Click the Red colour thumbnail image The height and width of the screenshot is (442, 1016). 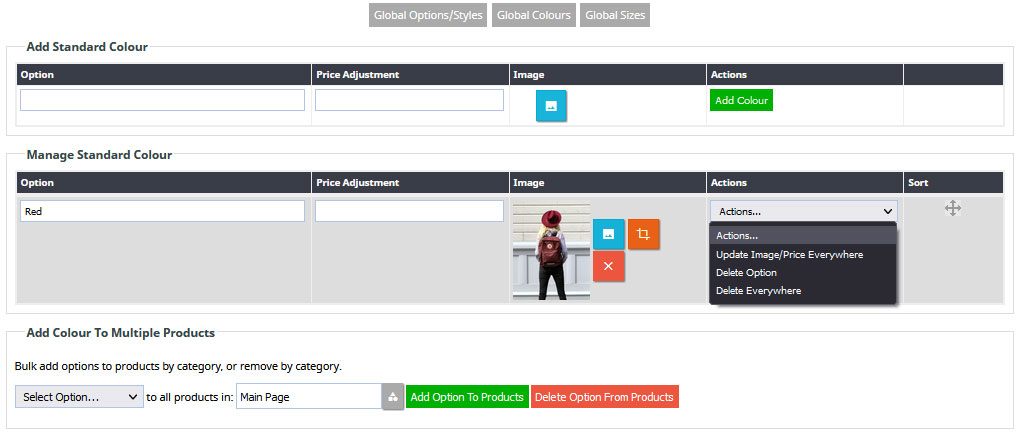pyautogui.click(x=551, y=250)
